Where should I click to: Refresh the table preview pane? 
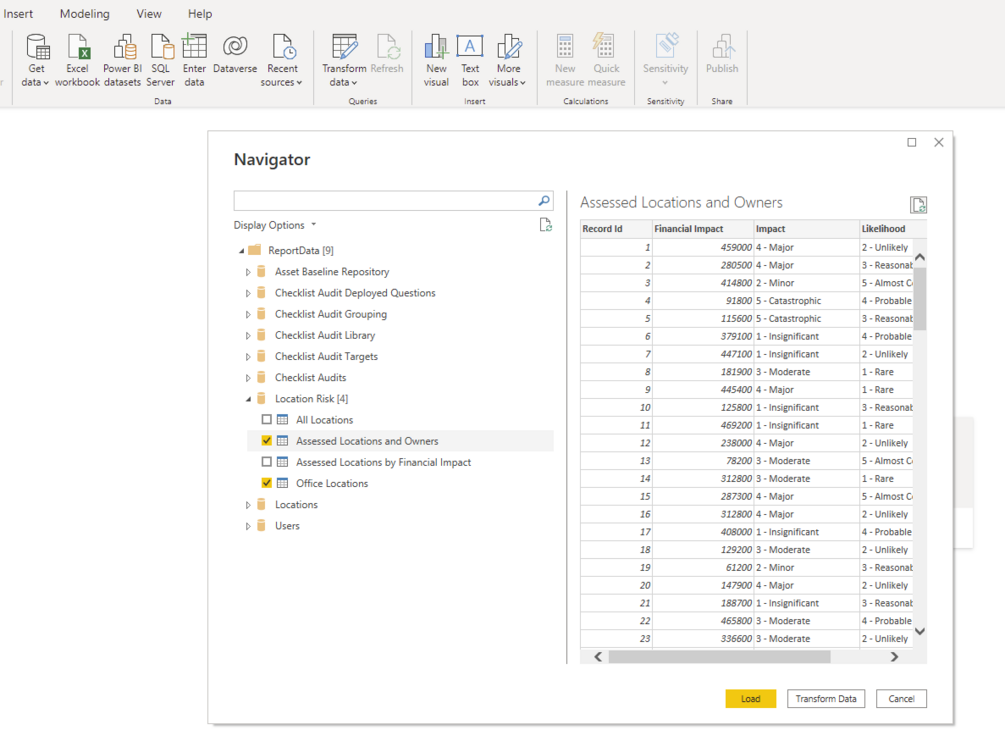pos(918,205)
